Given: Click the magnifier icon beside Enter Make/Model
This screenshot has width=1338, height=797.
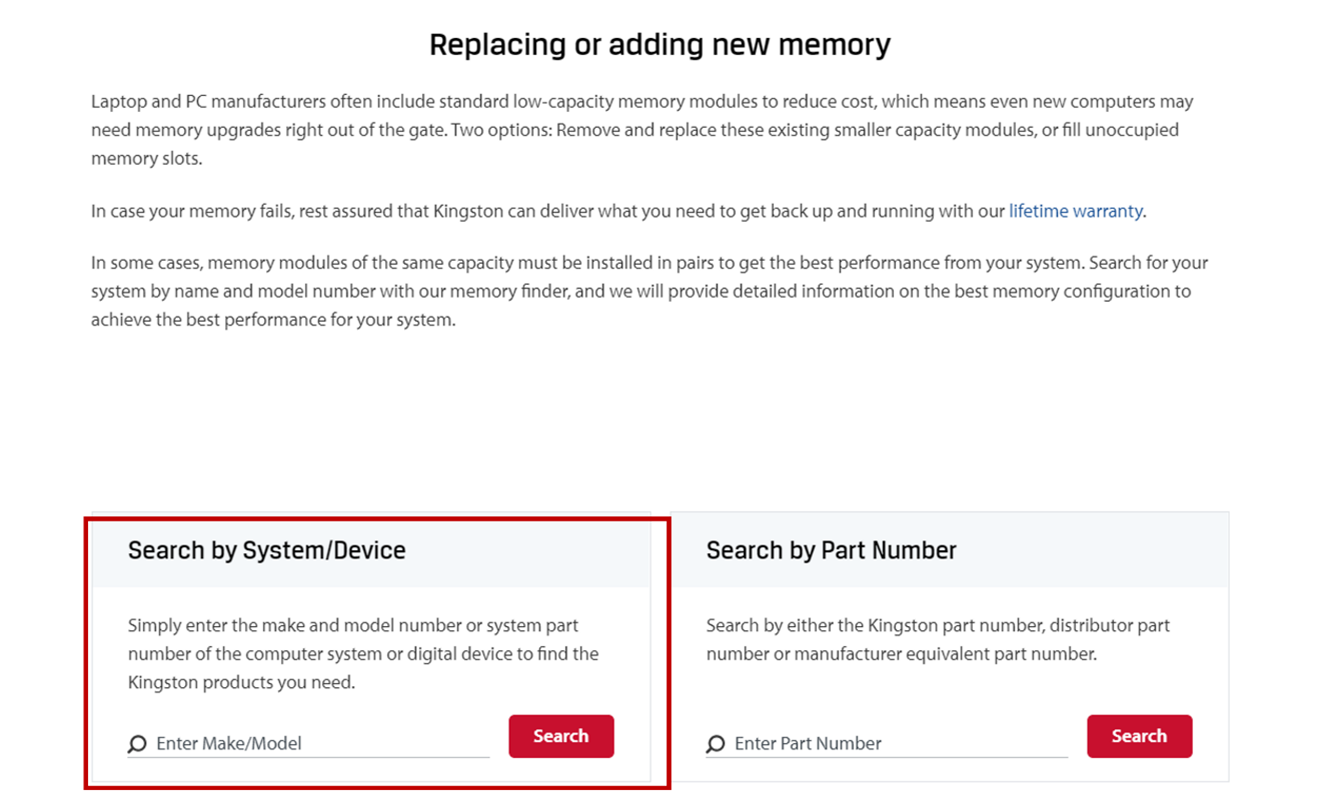Looking at the screenshot, I should [137, 744].
